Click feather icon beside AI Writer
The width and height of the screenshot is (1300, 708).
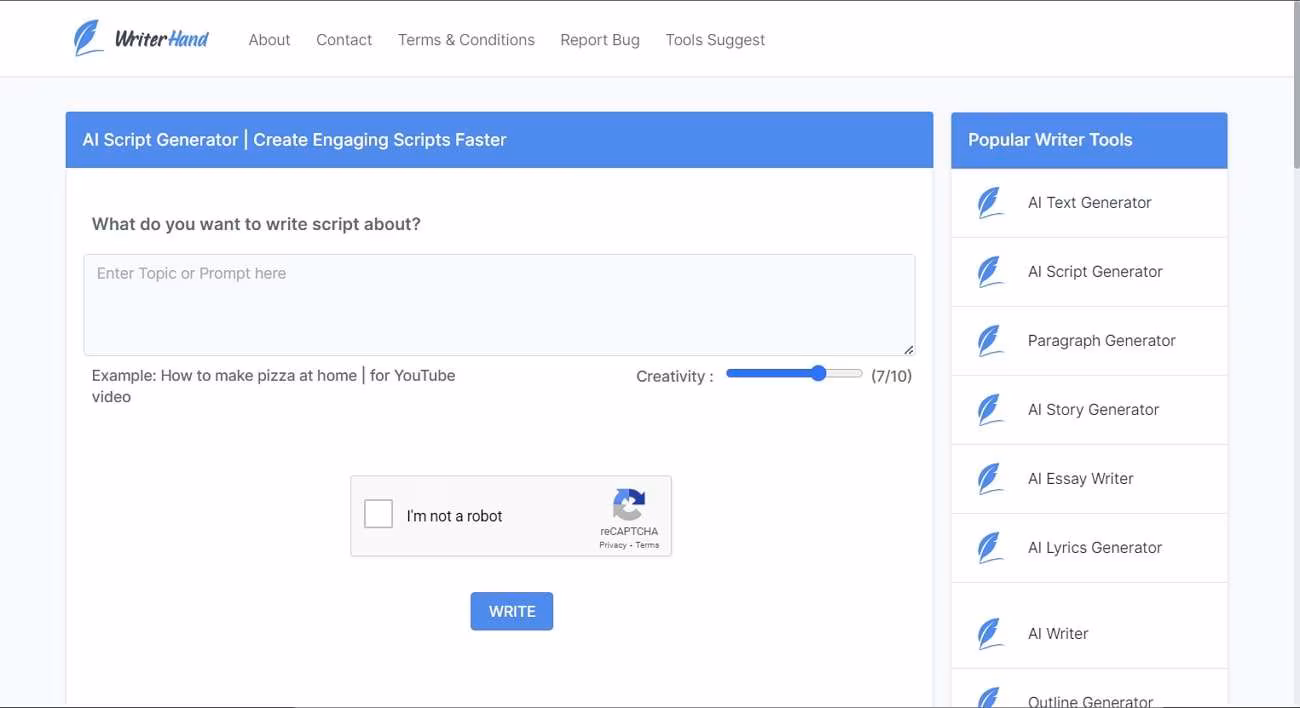[x=990, y=634]
